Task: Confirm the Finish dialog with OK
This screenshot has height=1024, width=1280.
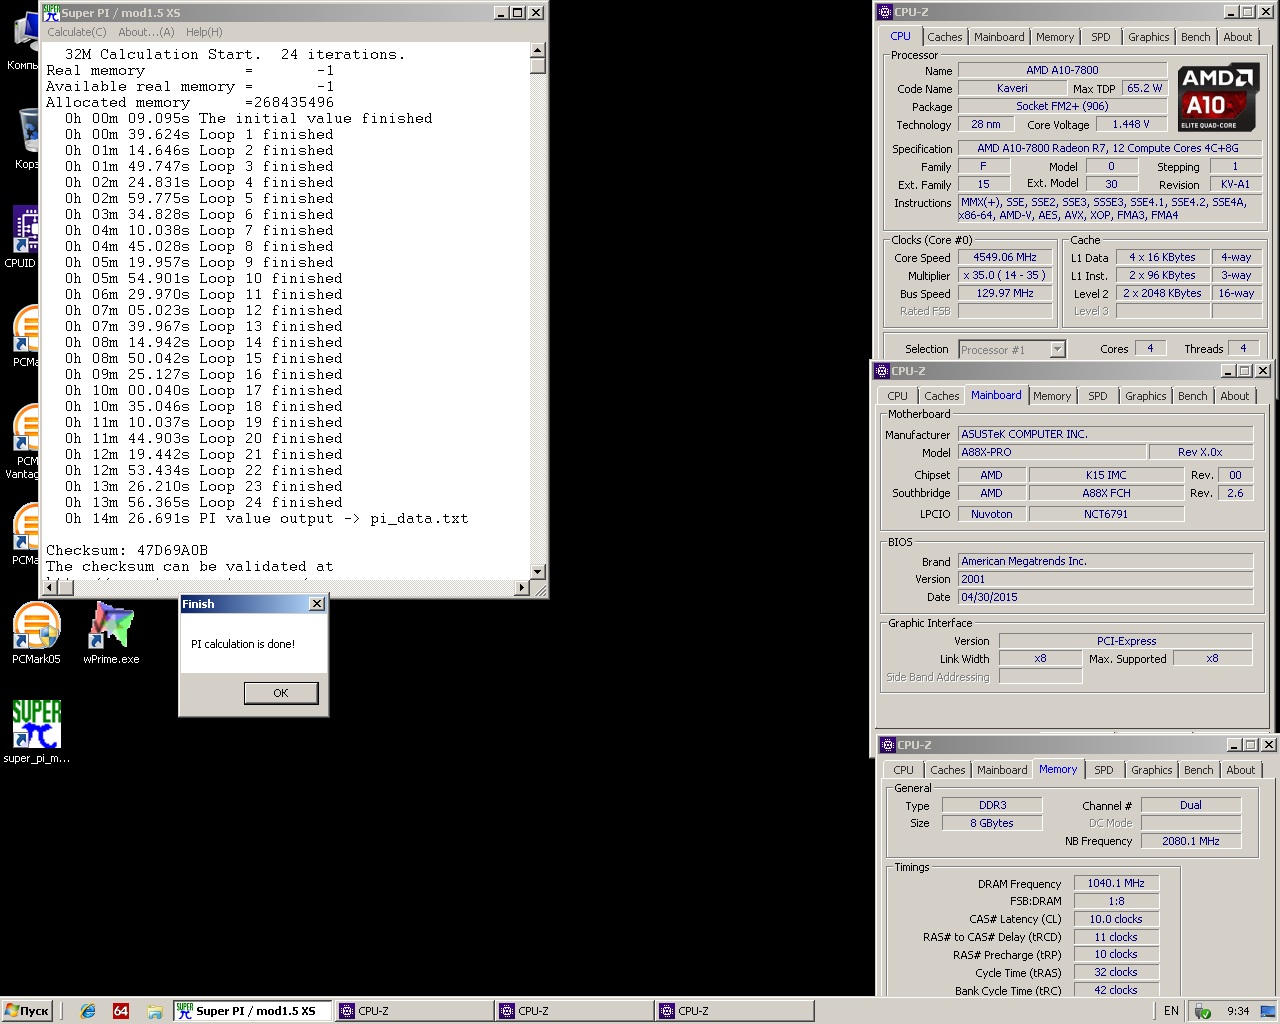Action: 281,693
